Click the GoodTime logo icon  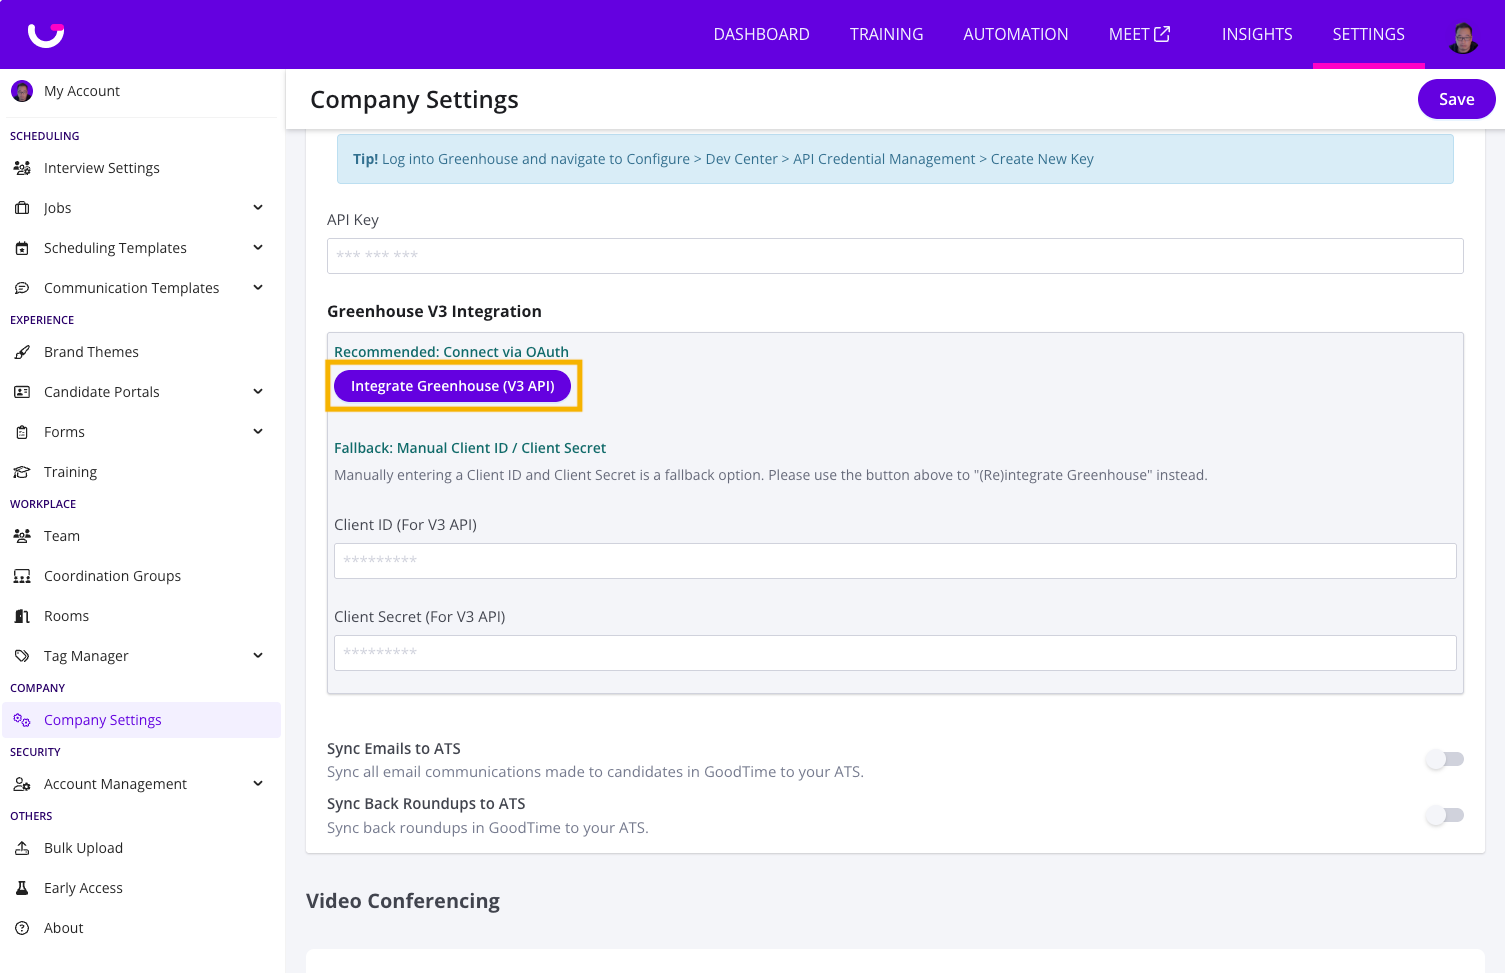click(x=46, y=35)
